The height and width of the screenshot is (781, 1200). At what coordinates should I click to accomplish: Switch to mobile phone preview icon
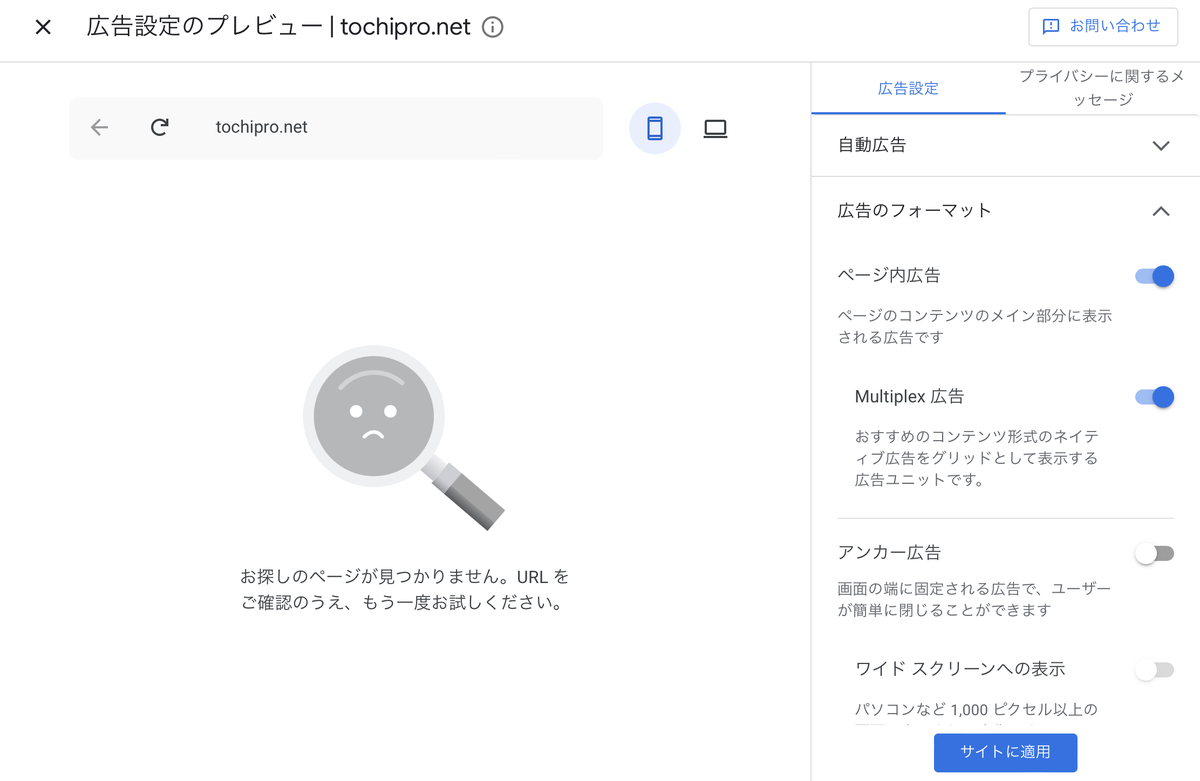655,128
